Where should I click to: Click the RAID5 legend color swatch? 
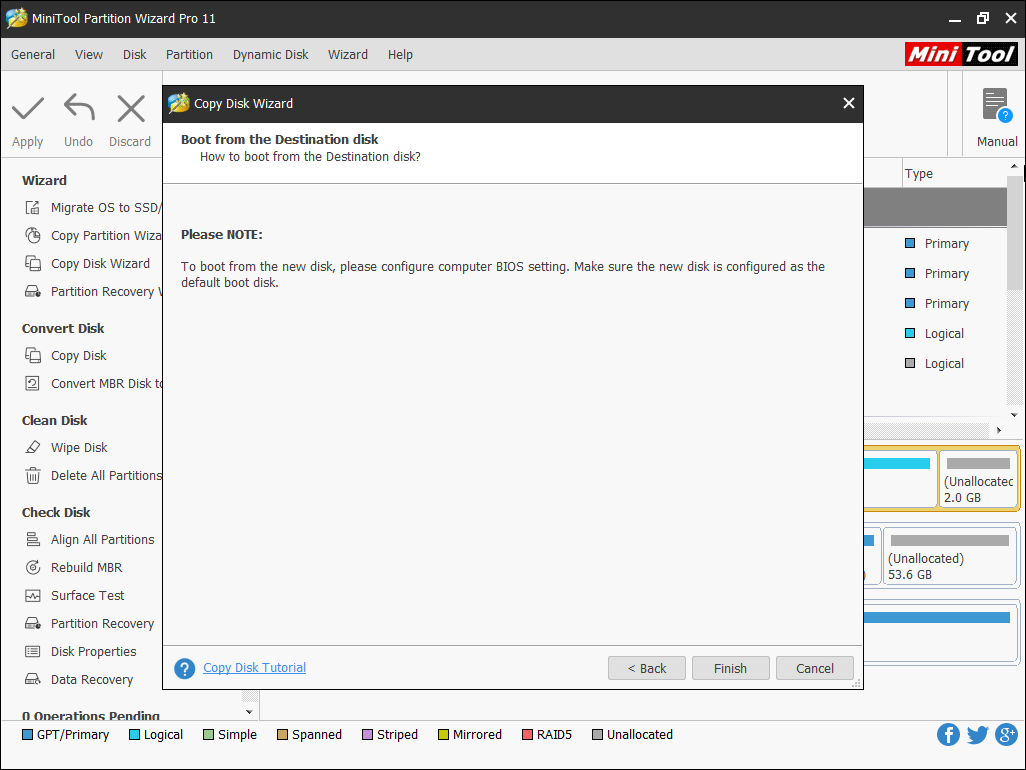pos(527,735)
